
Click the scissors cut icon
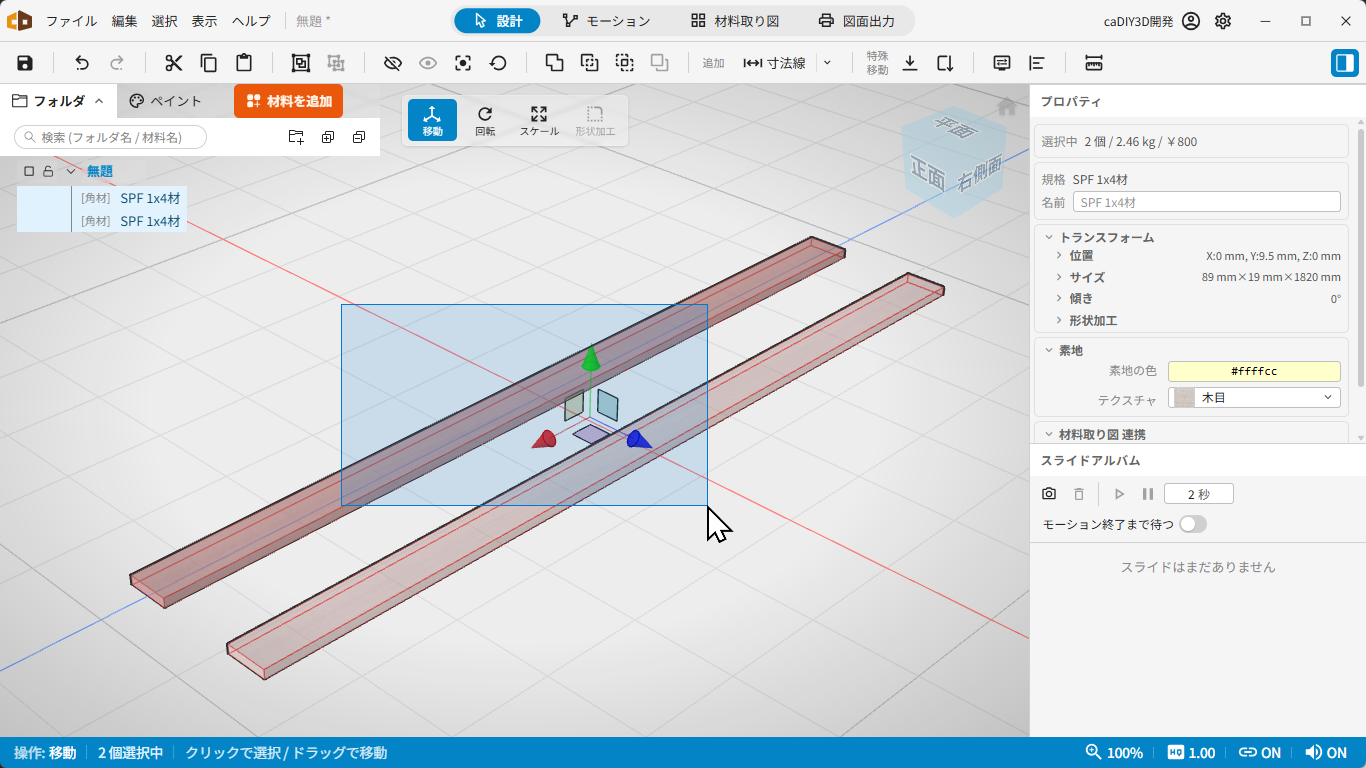[x=174, y=63]
